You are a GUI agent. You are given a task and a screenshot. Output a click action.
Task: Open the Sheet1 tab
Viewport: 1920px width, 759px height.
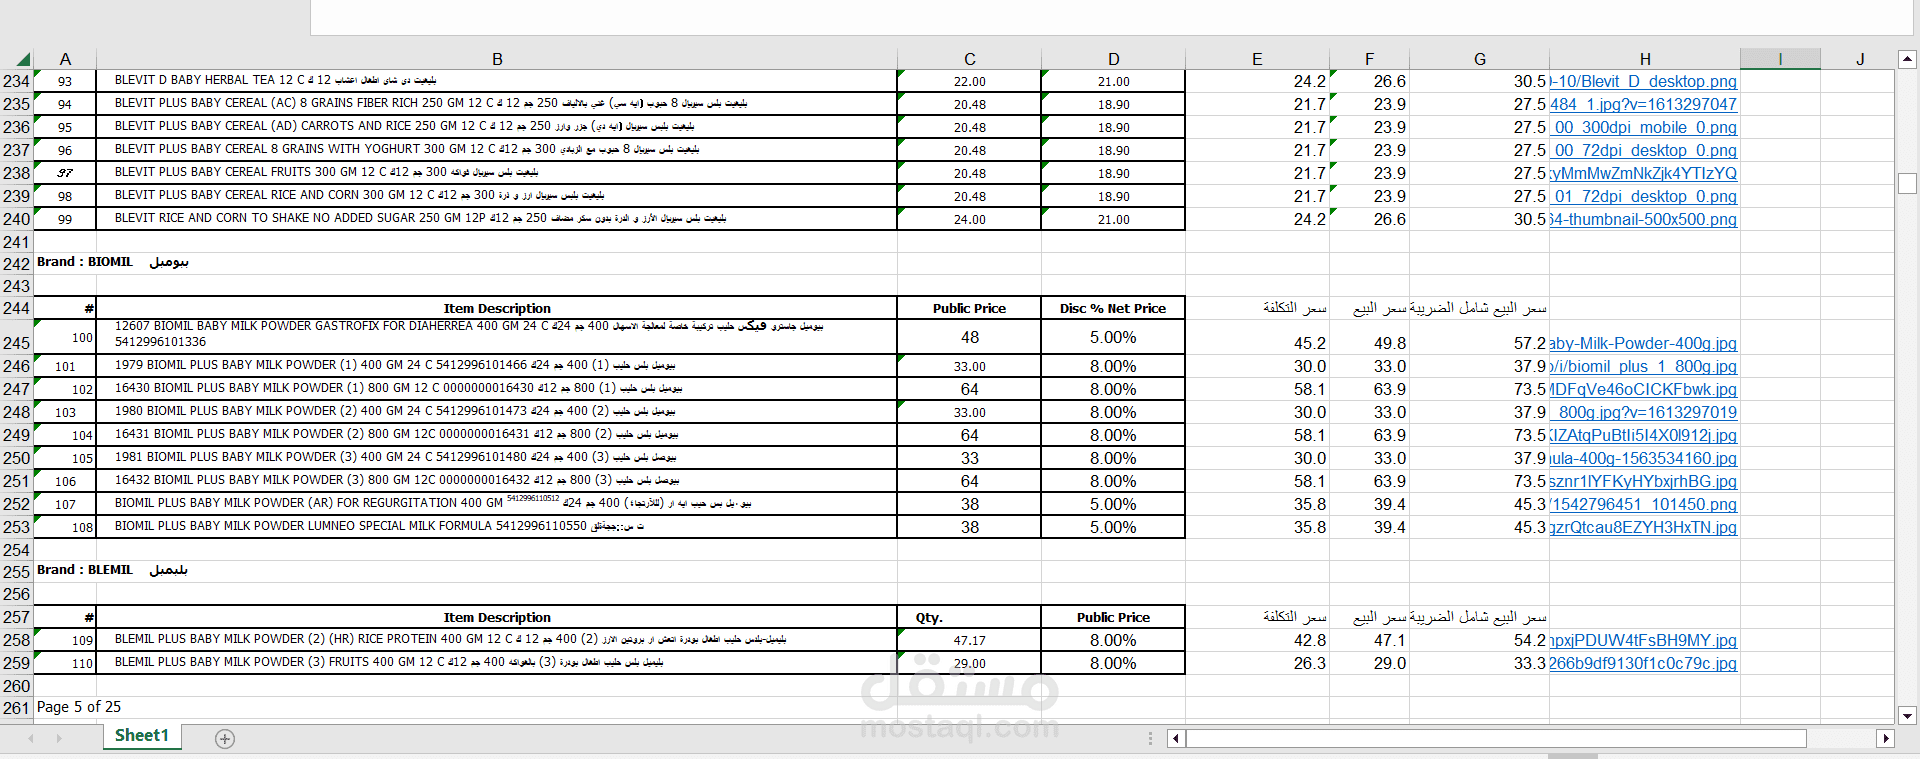141,736
